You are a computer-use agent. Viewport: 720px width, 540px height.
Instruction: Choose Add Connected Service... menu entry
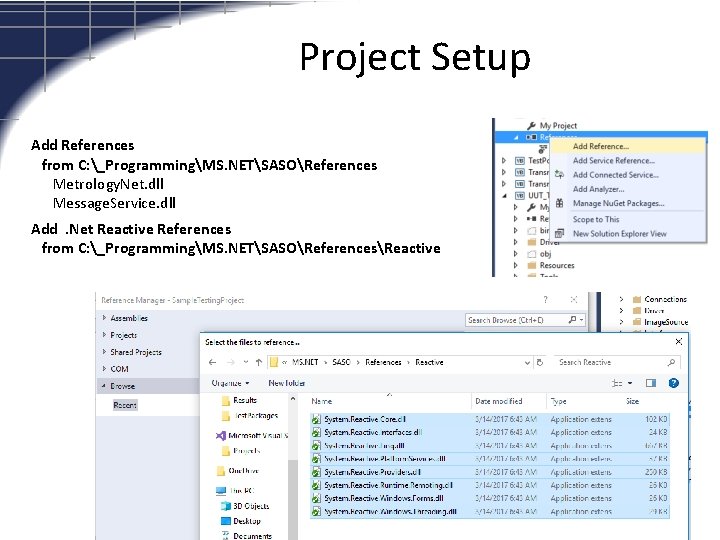[x=615, y=174]
